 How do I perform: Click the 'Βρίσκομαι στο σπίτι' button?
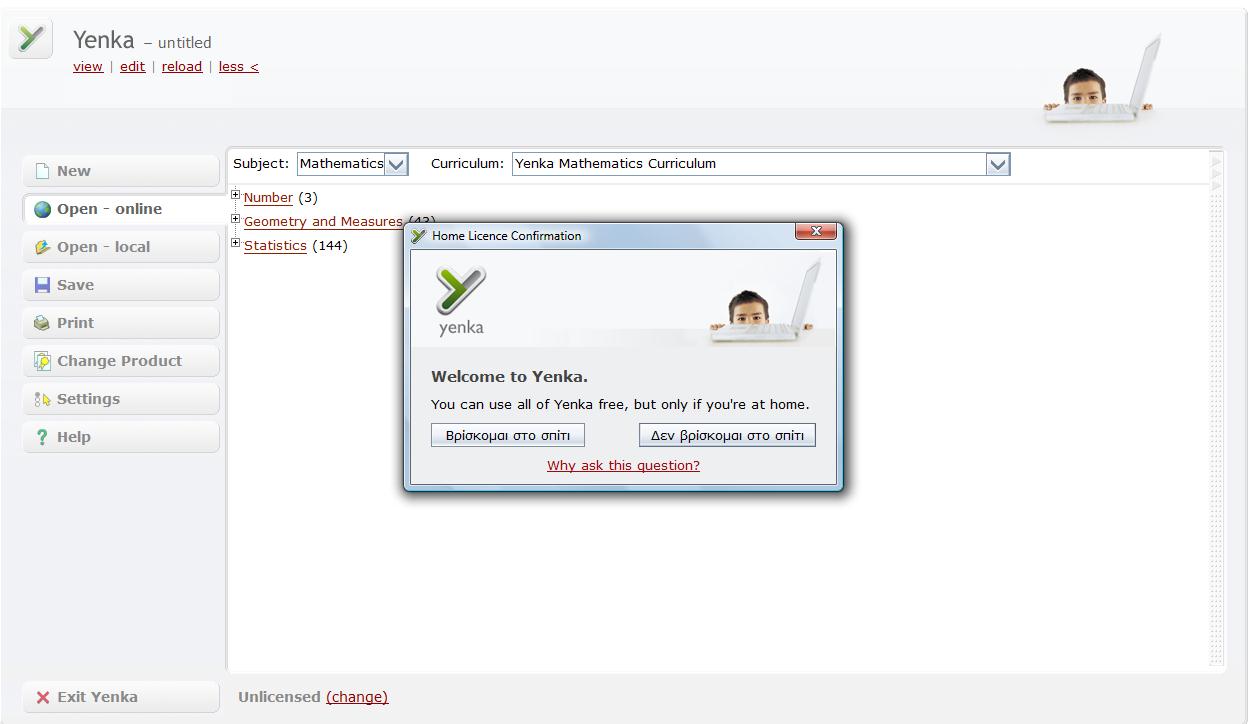point(508,435)
